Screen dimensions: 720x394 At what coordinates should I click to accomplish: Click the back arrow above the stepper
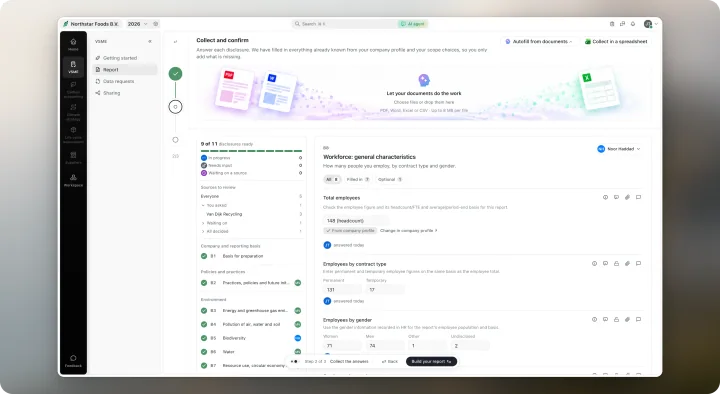click(175, 42)
